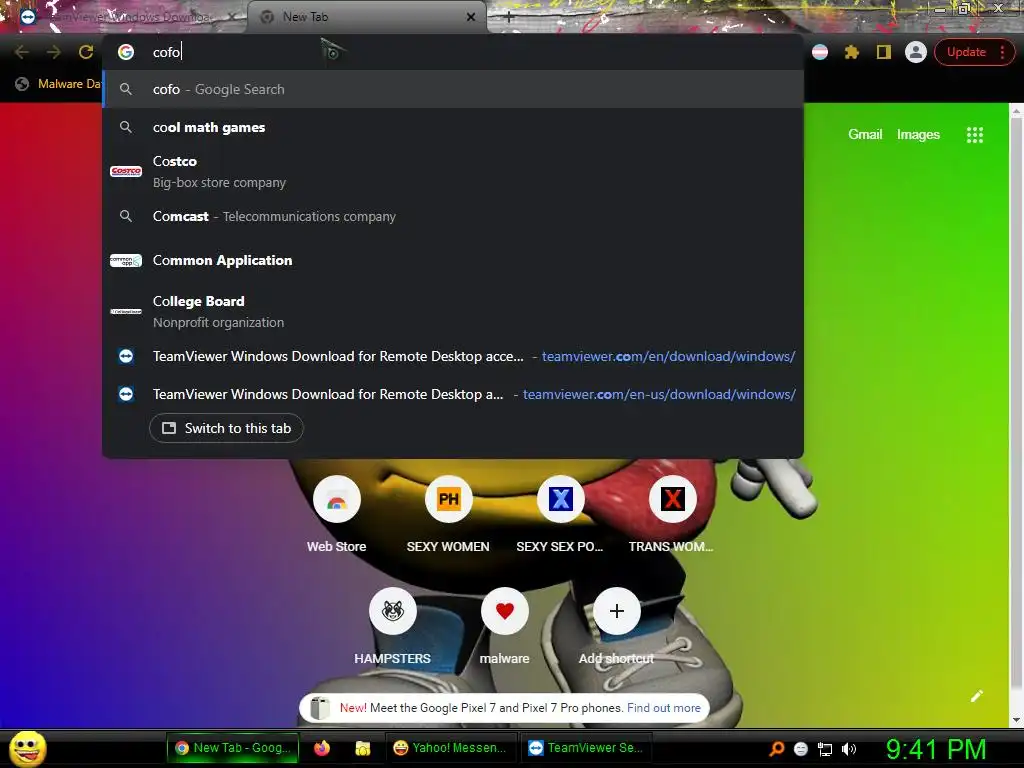This screenshot has height=768, width=1024.
Task: Click the browser back arrow
Action: tap(22, 52)
